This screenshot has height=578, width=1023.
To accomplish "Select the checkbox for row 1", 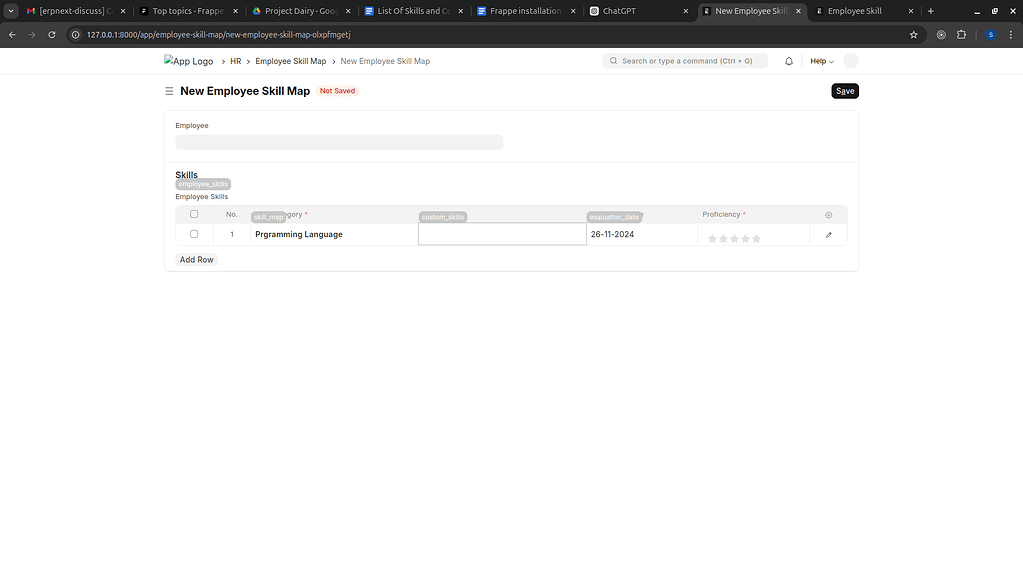I will tap(193, 234).
